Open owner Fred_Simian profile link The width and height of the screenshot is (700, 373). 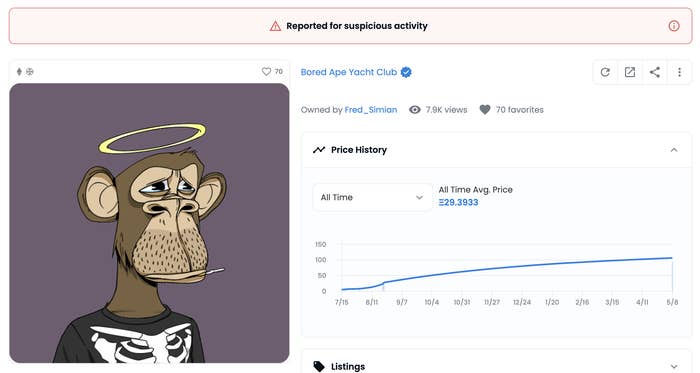[371, 110]
